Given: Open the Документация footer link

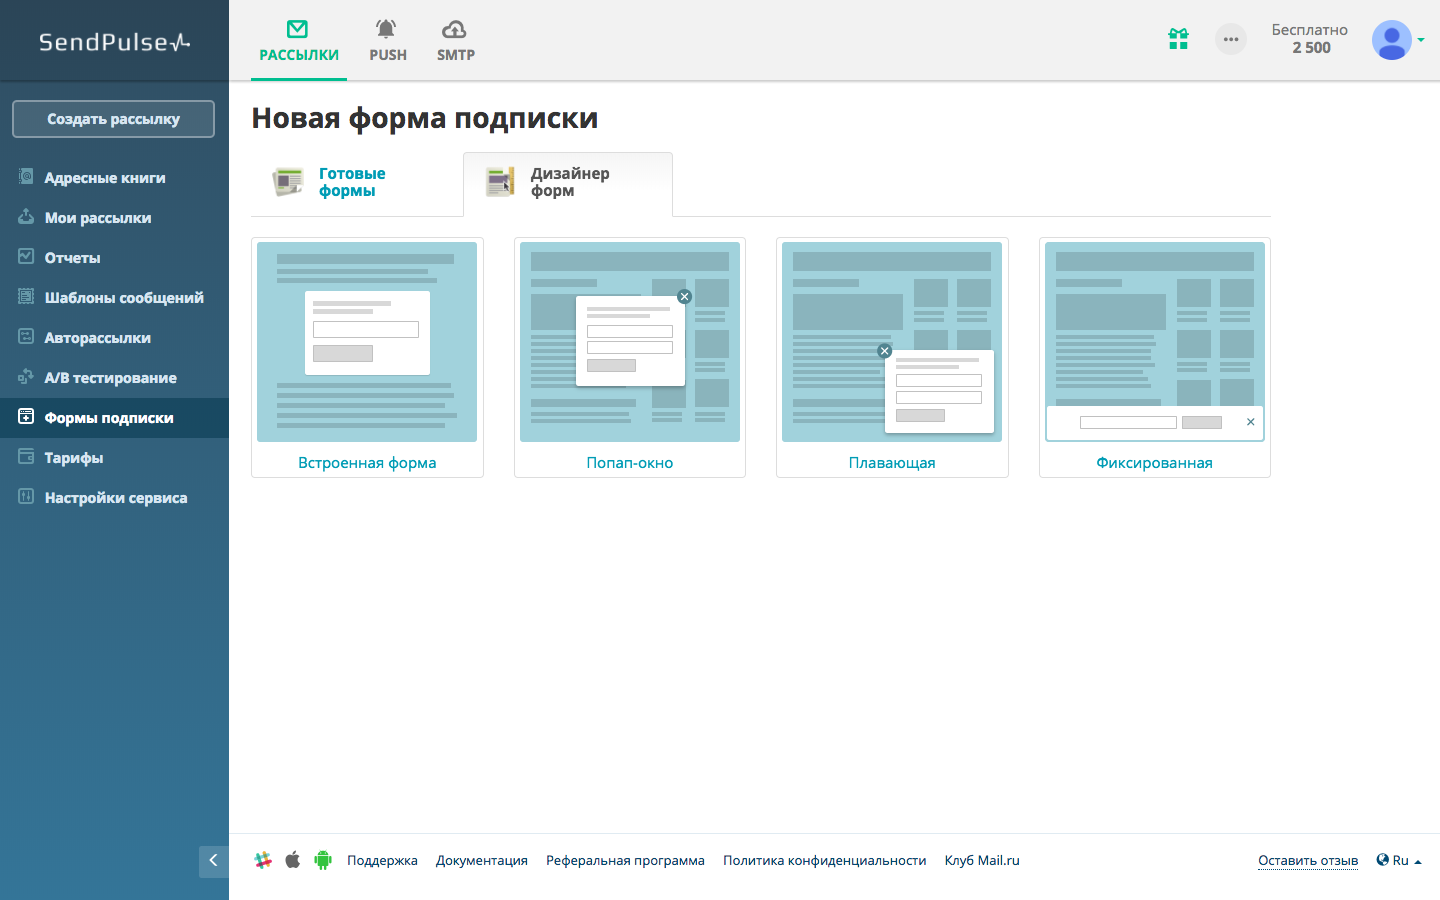Looking at the screenshot, I should (482, 861).
